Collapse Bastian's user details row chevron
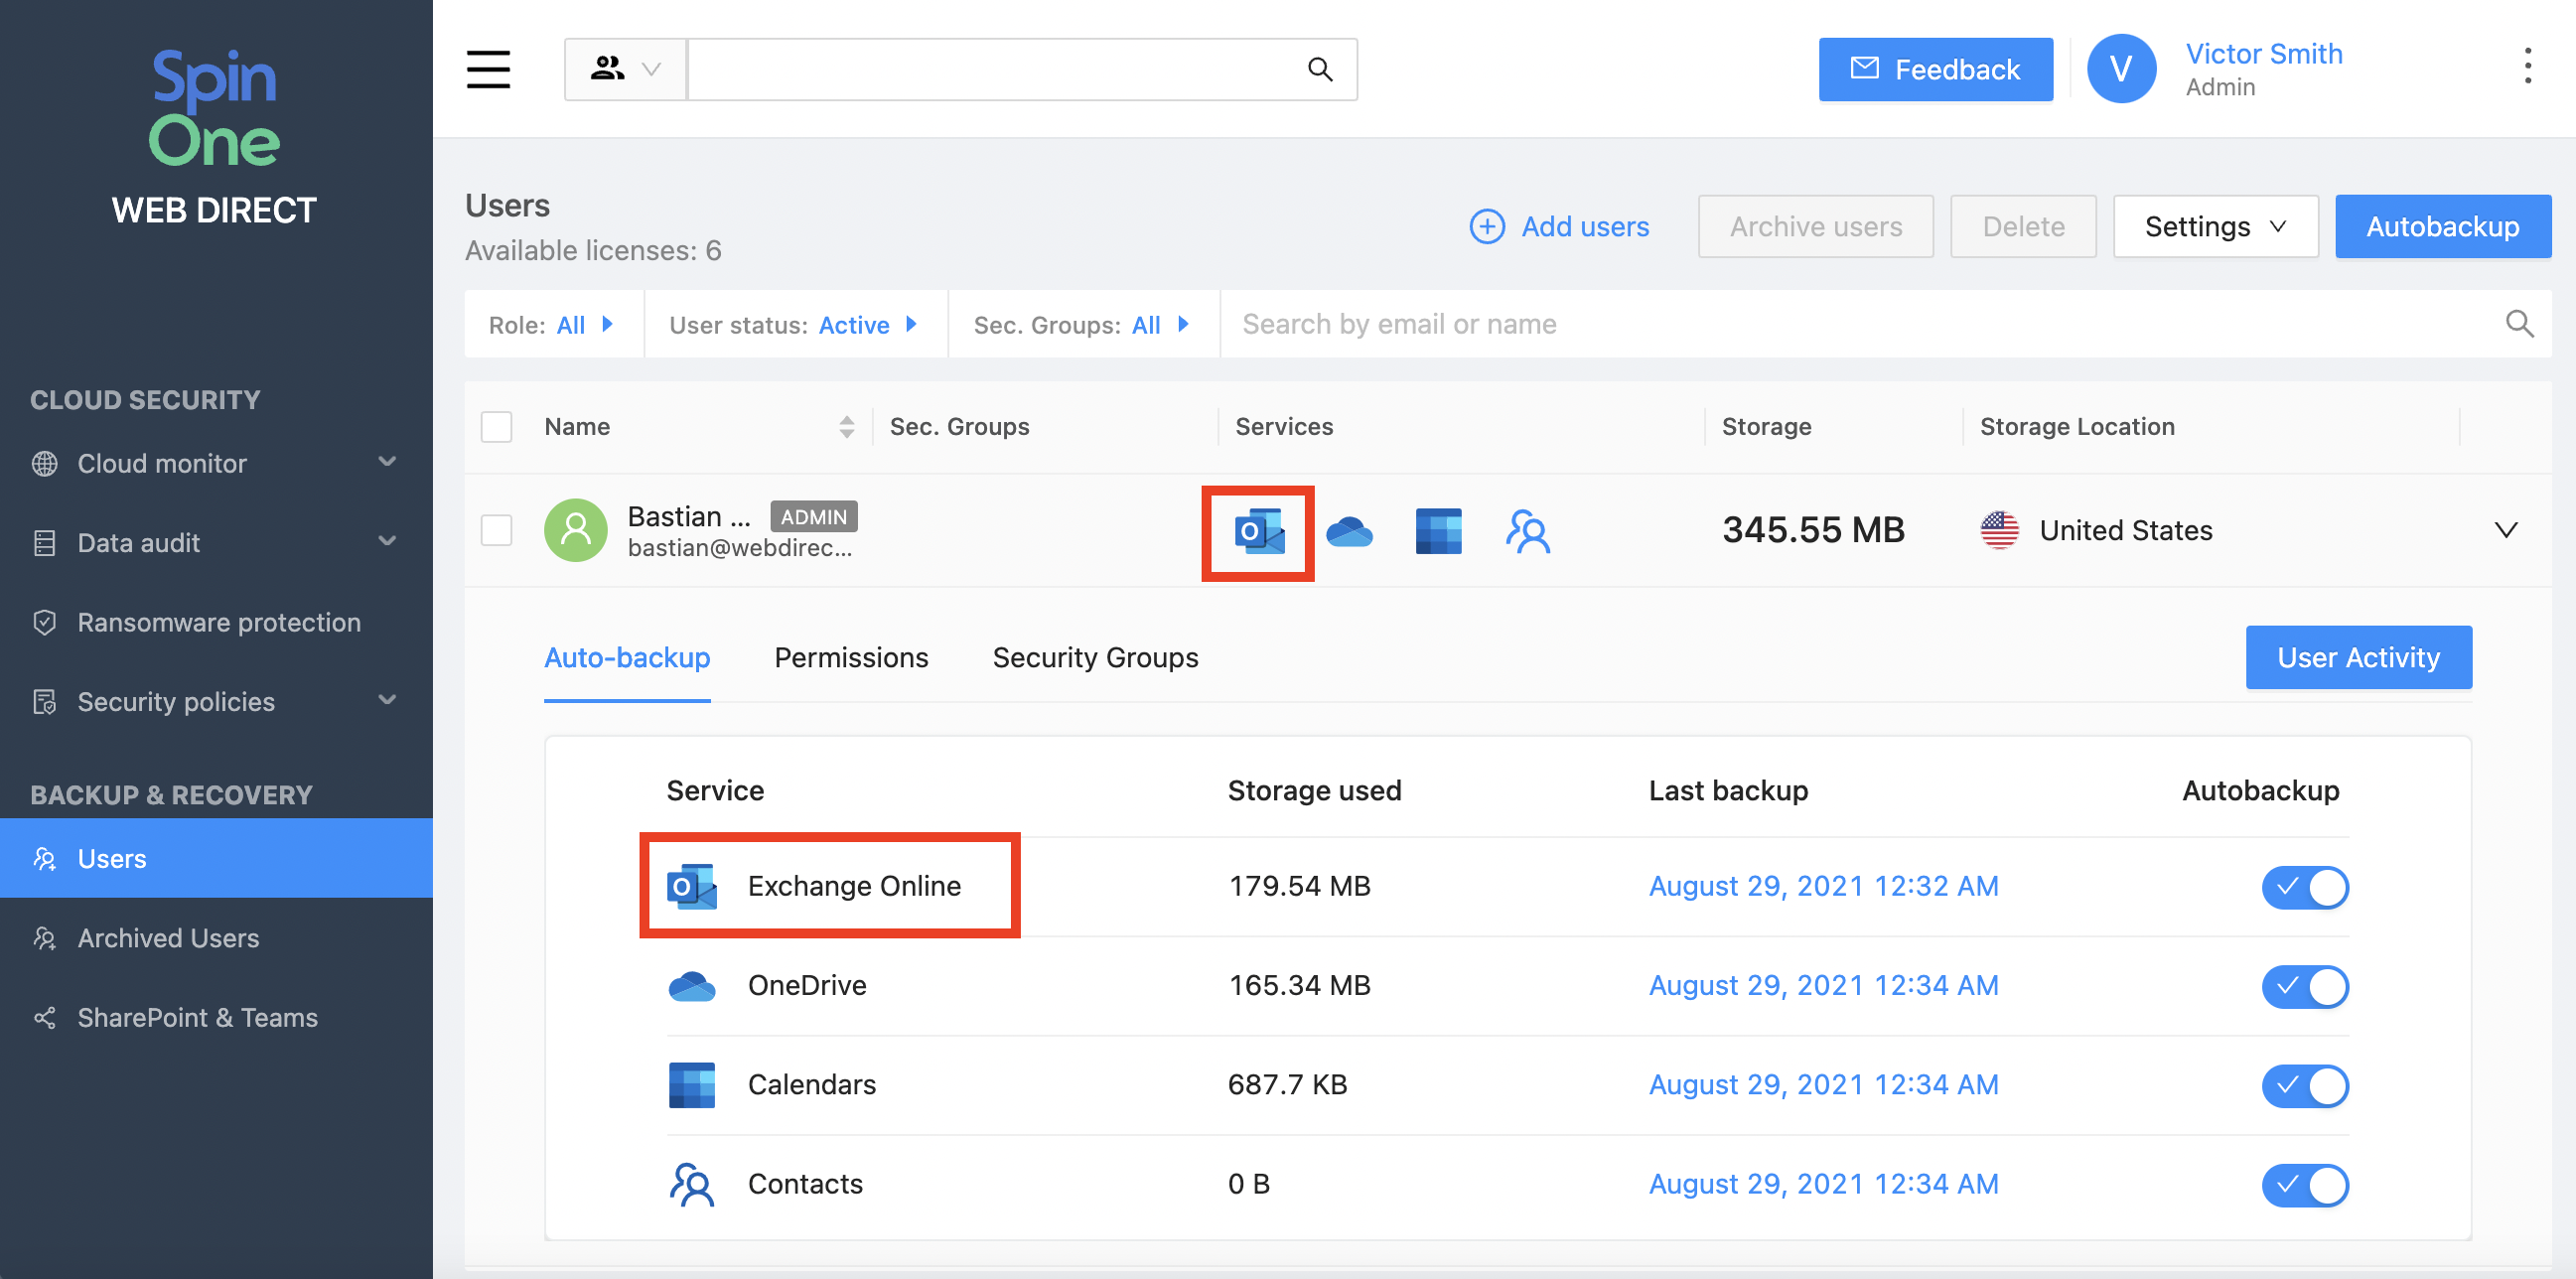This screenshot has height=1279, width=2576. pyautogui.click(x=2506, y=530)
